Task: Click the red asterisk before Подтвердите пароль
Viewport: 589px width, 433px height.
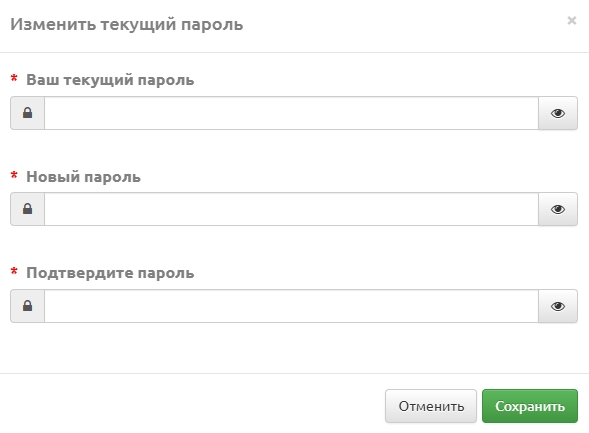Action: (x=14, y=272)
